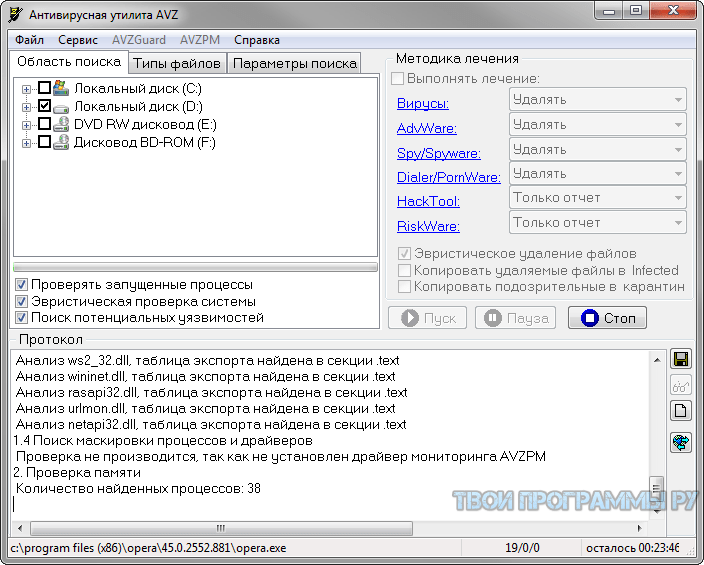Click the protocol vertical scrollbar up arrow
704x565 pixels.
[656, 358]
